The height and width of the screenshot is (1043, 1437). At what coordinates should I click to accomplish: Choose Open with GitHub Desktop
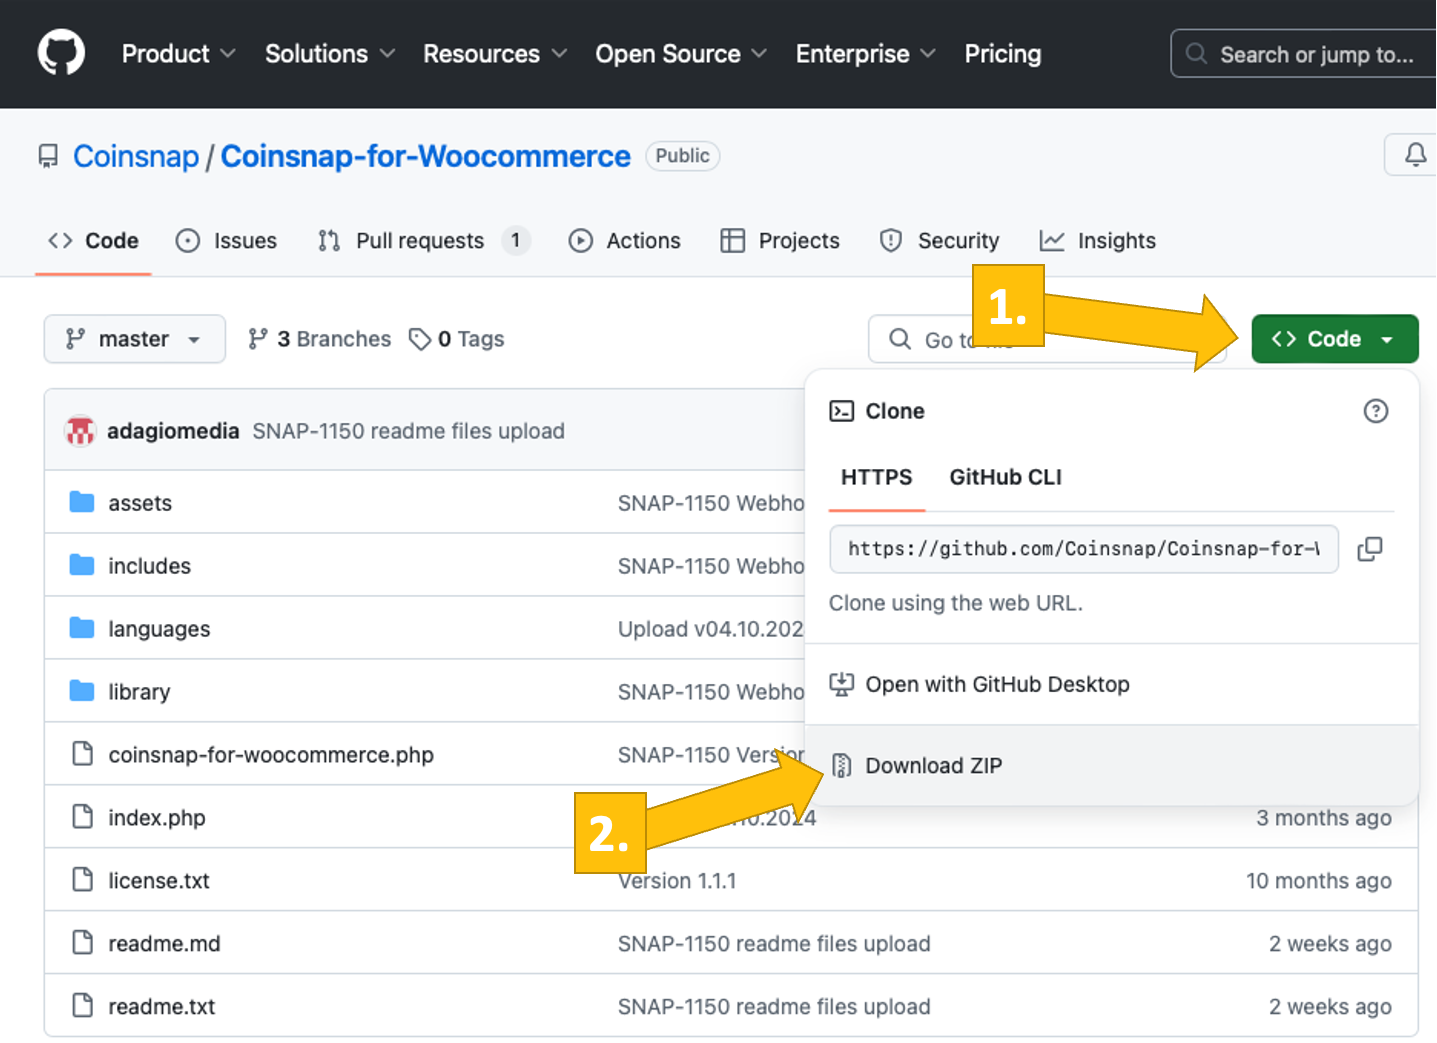click(x=1112, y=685)
